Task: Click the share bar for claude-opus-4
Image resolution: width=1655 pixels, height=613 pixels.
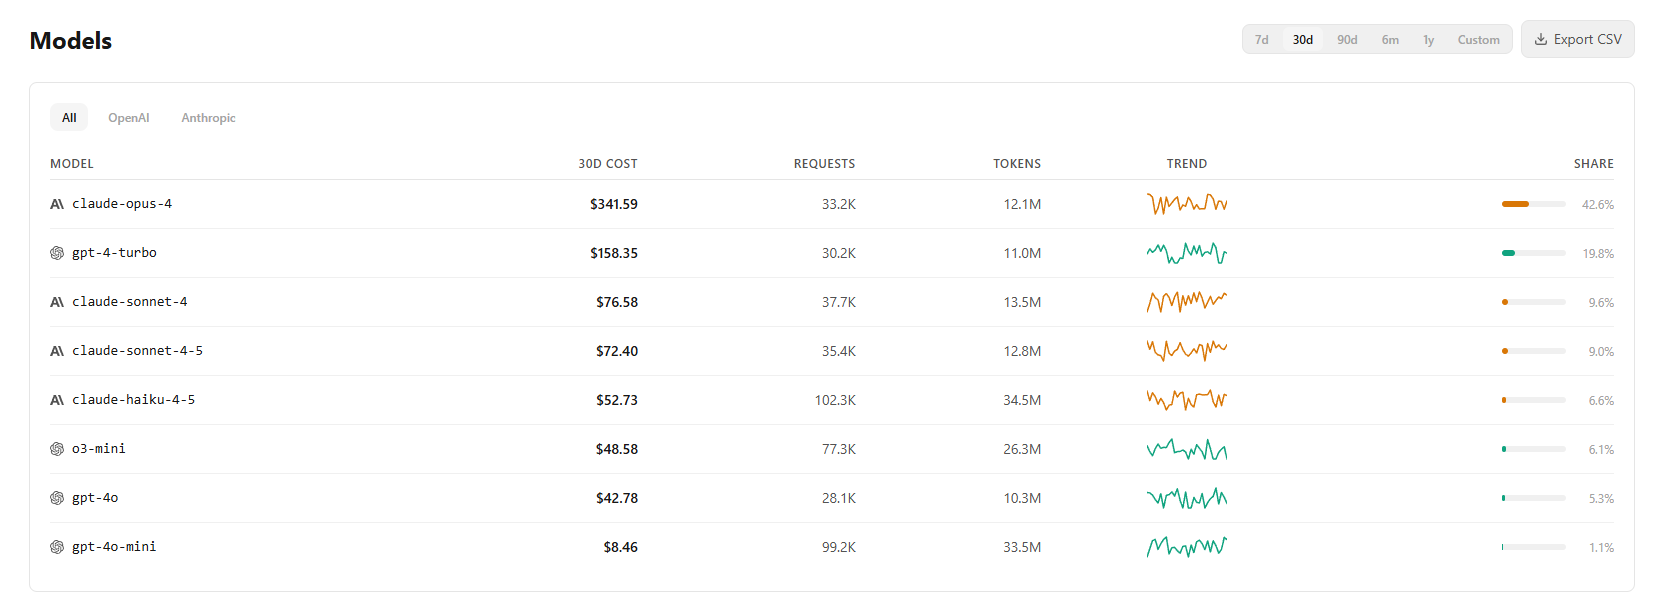Action: (x=1532, y=203)
